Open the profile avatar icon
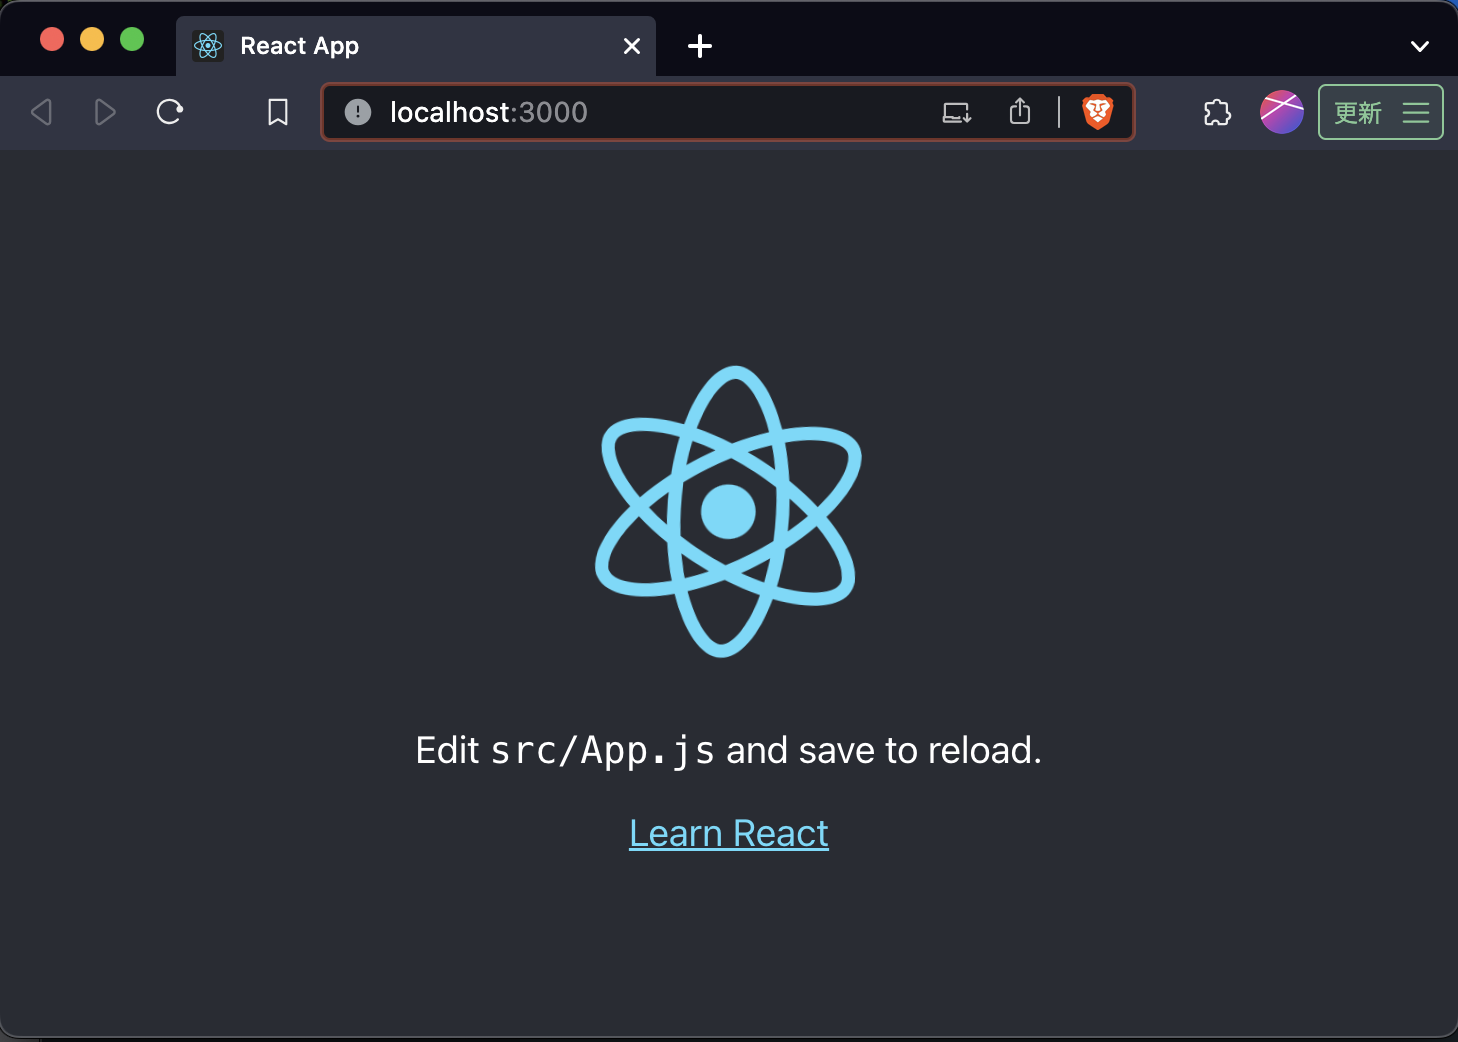Screen dimensions: 1458x1042 [x=1282, y=112]
